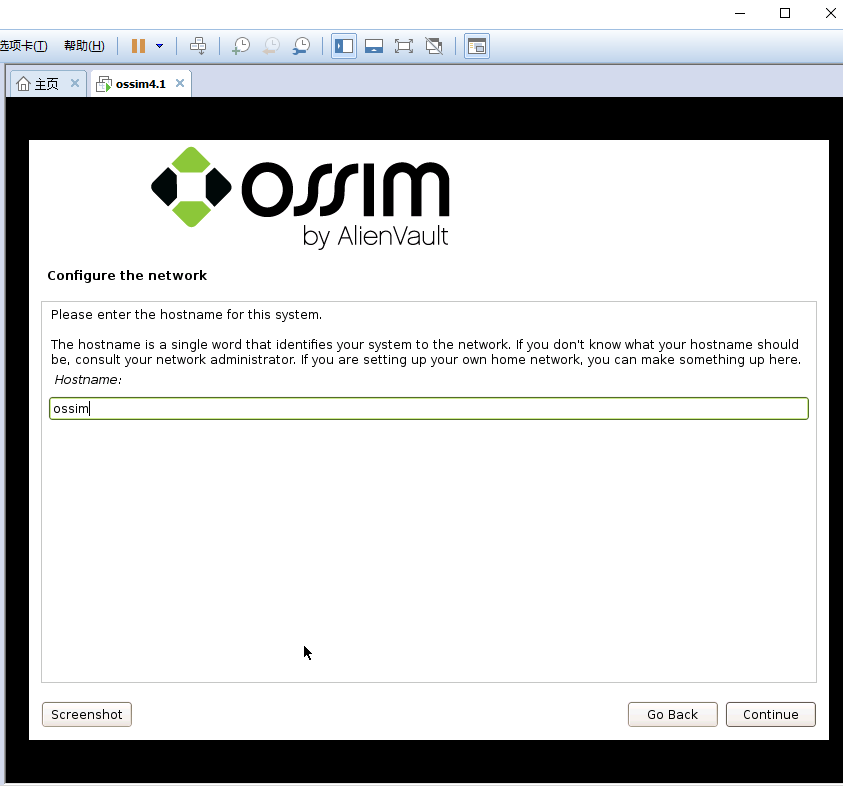Open the 选项卡(T) menu
This screenshot has width=843, height=786.
coord(24,46)
